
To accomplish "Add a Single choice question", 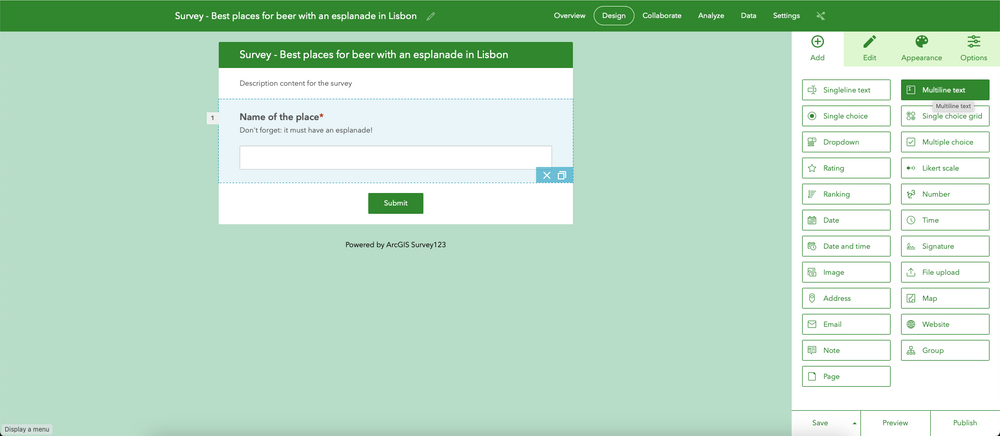I will coord(845,116).
